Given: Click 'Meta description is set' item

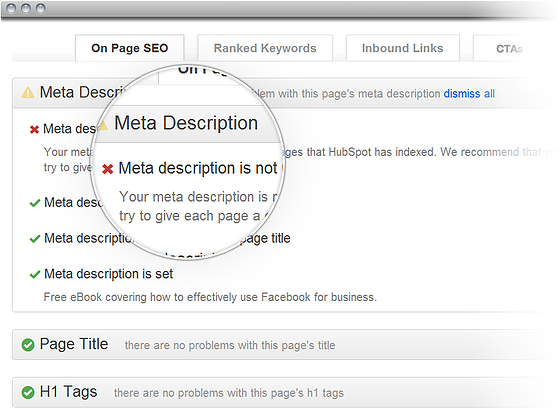Looking at the screenshot, I should 109,274.
